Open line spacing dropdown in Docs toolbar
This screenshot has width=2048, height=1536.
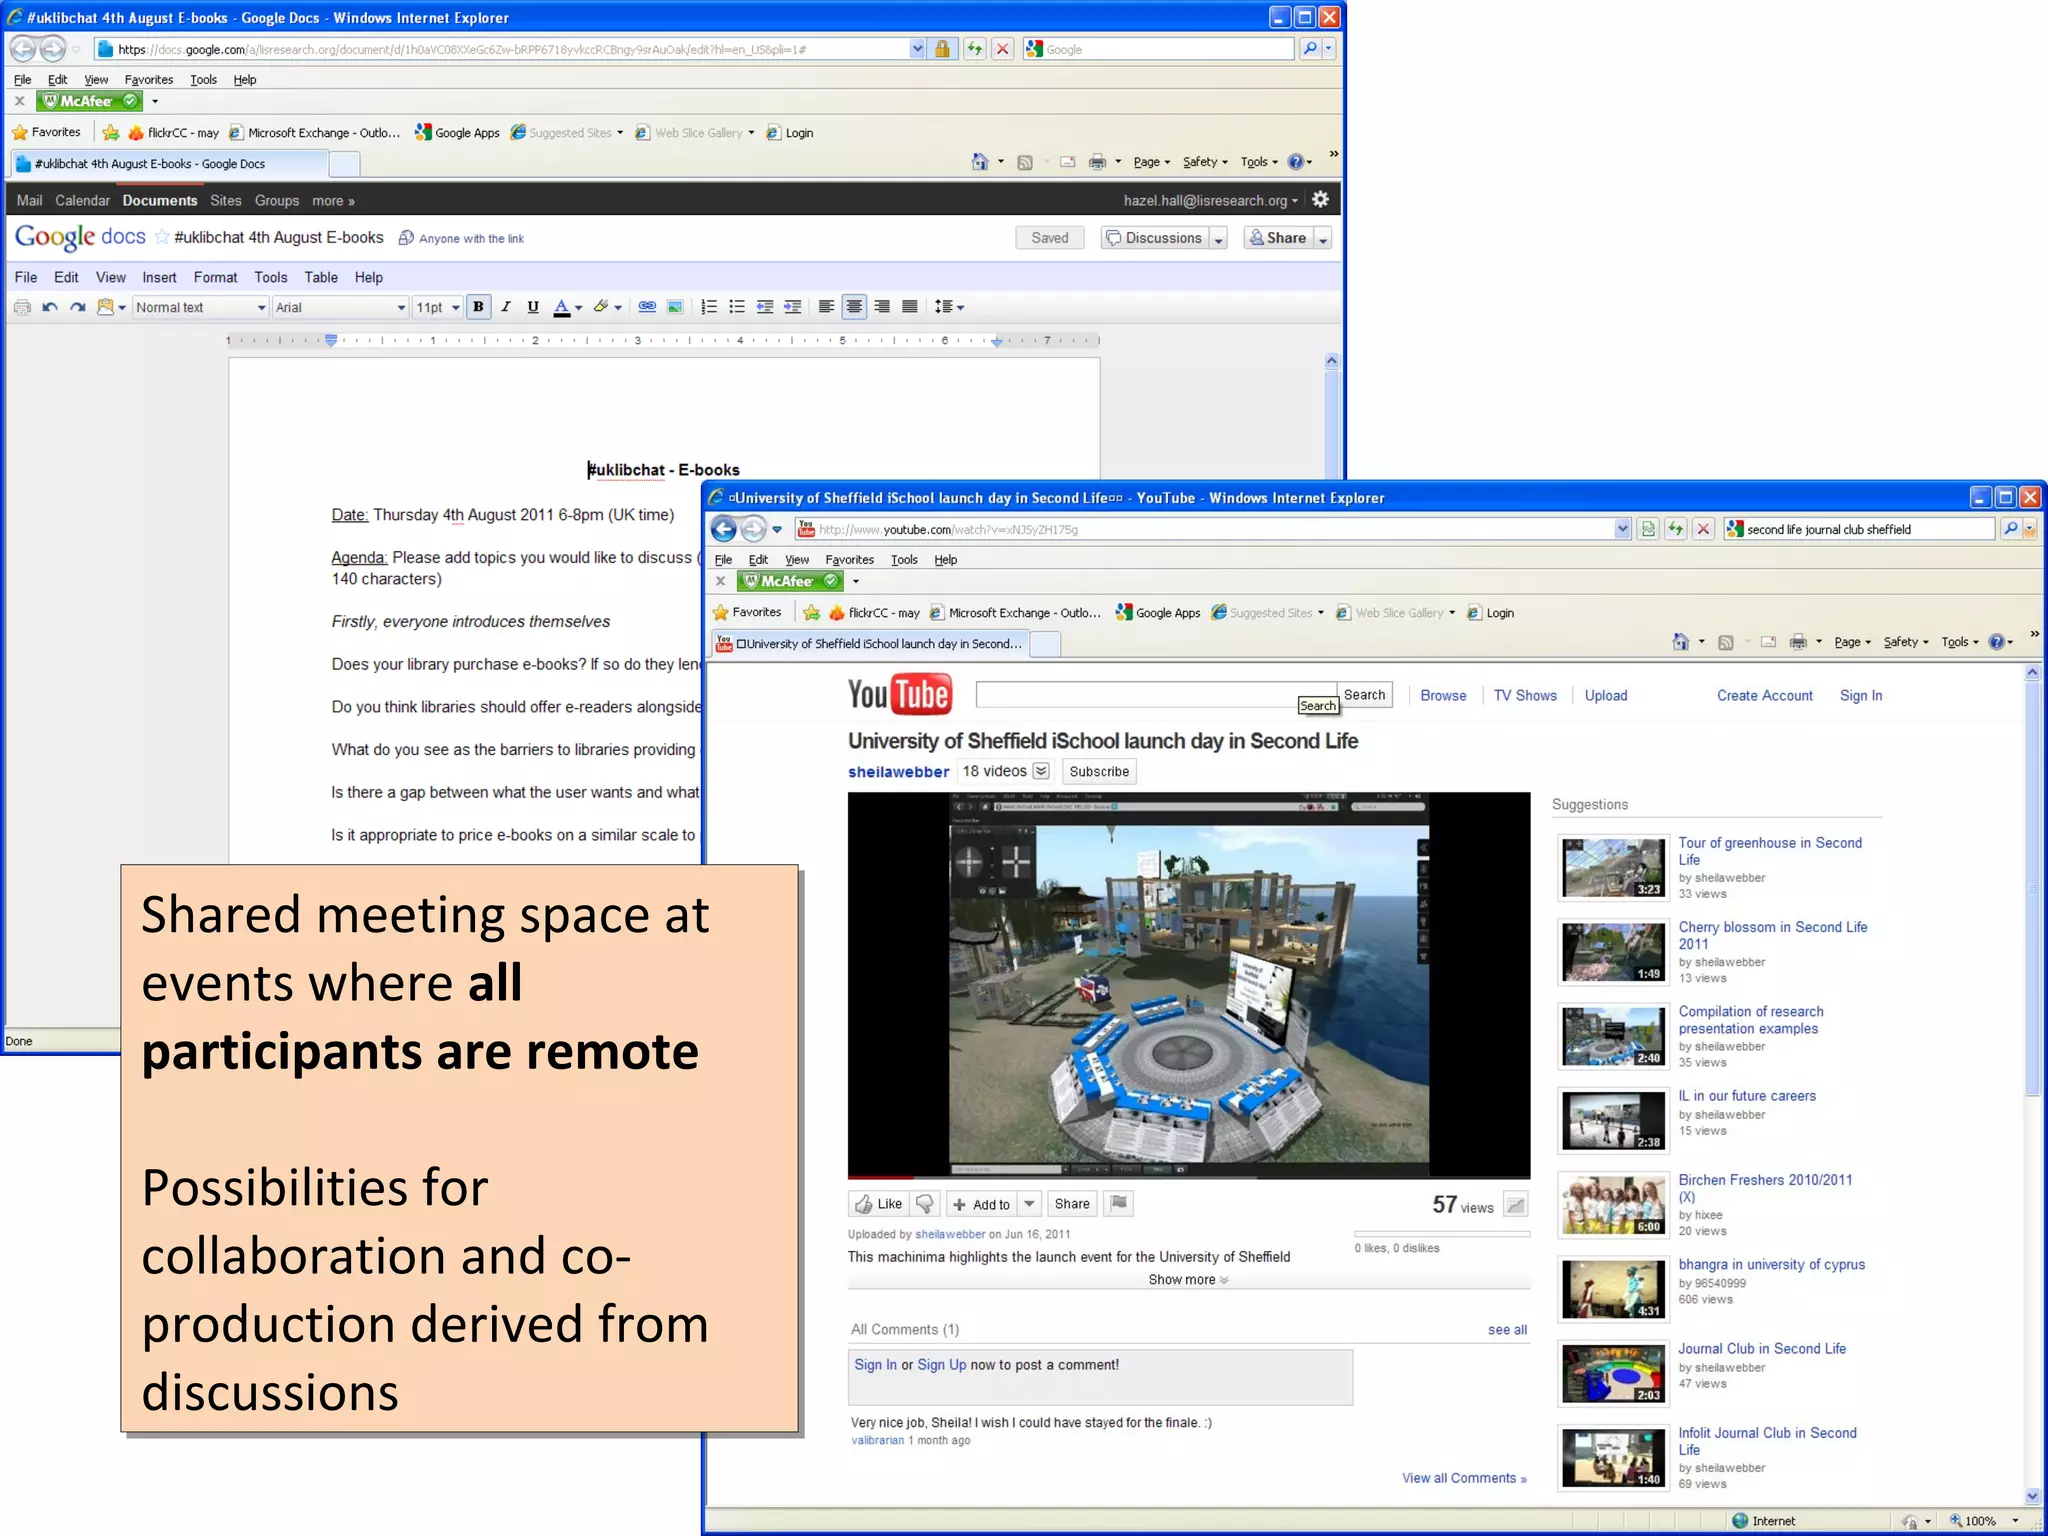click(x=949, y=307)
